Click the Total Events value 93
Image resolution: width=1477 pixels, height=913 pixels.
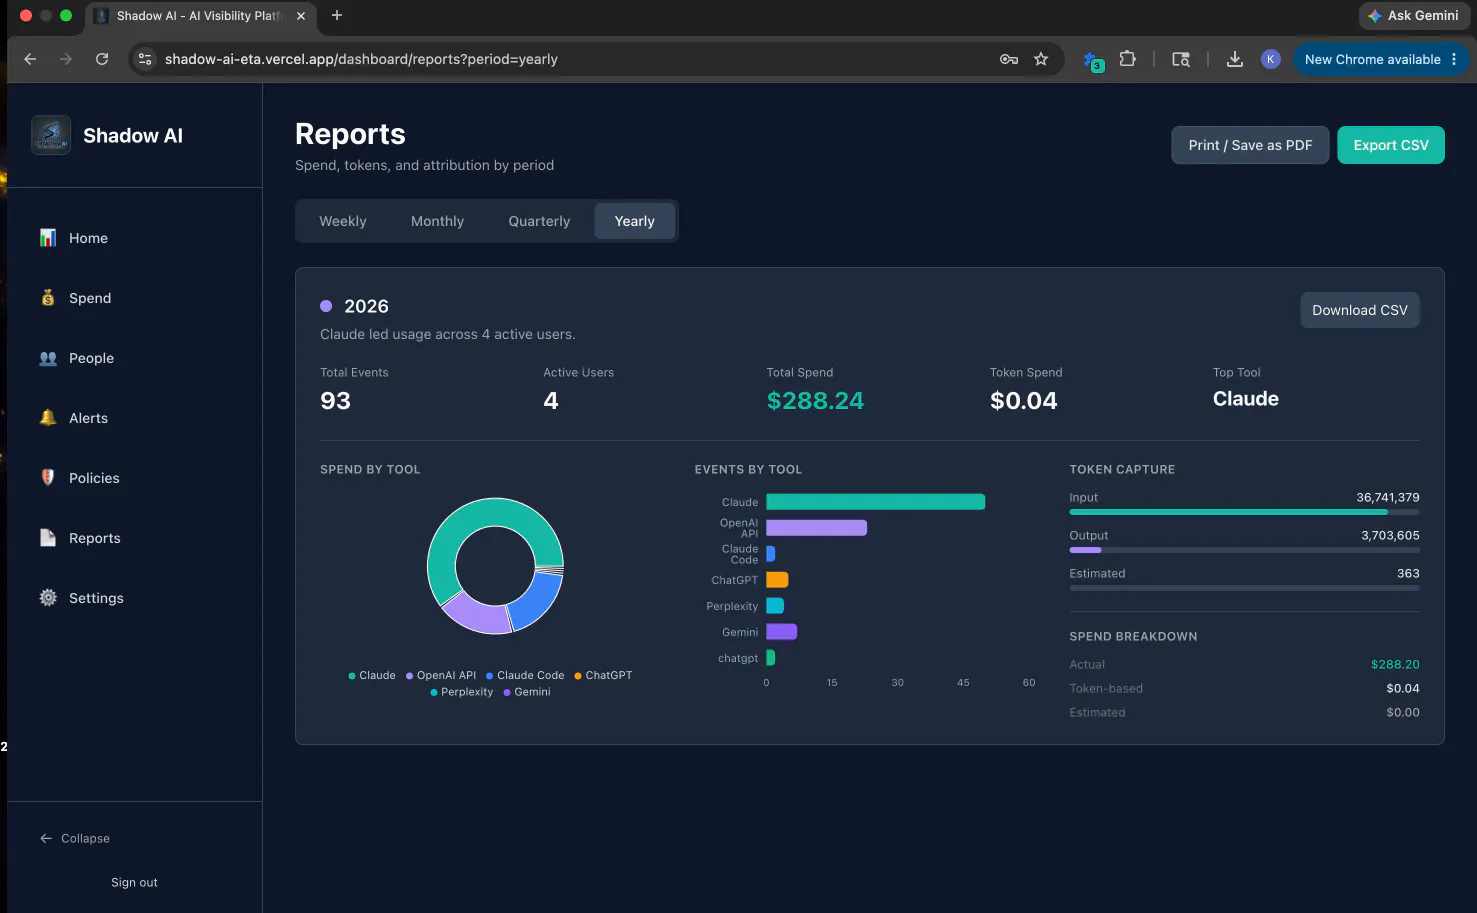coord(335,401)
